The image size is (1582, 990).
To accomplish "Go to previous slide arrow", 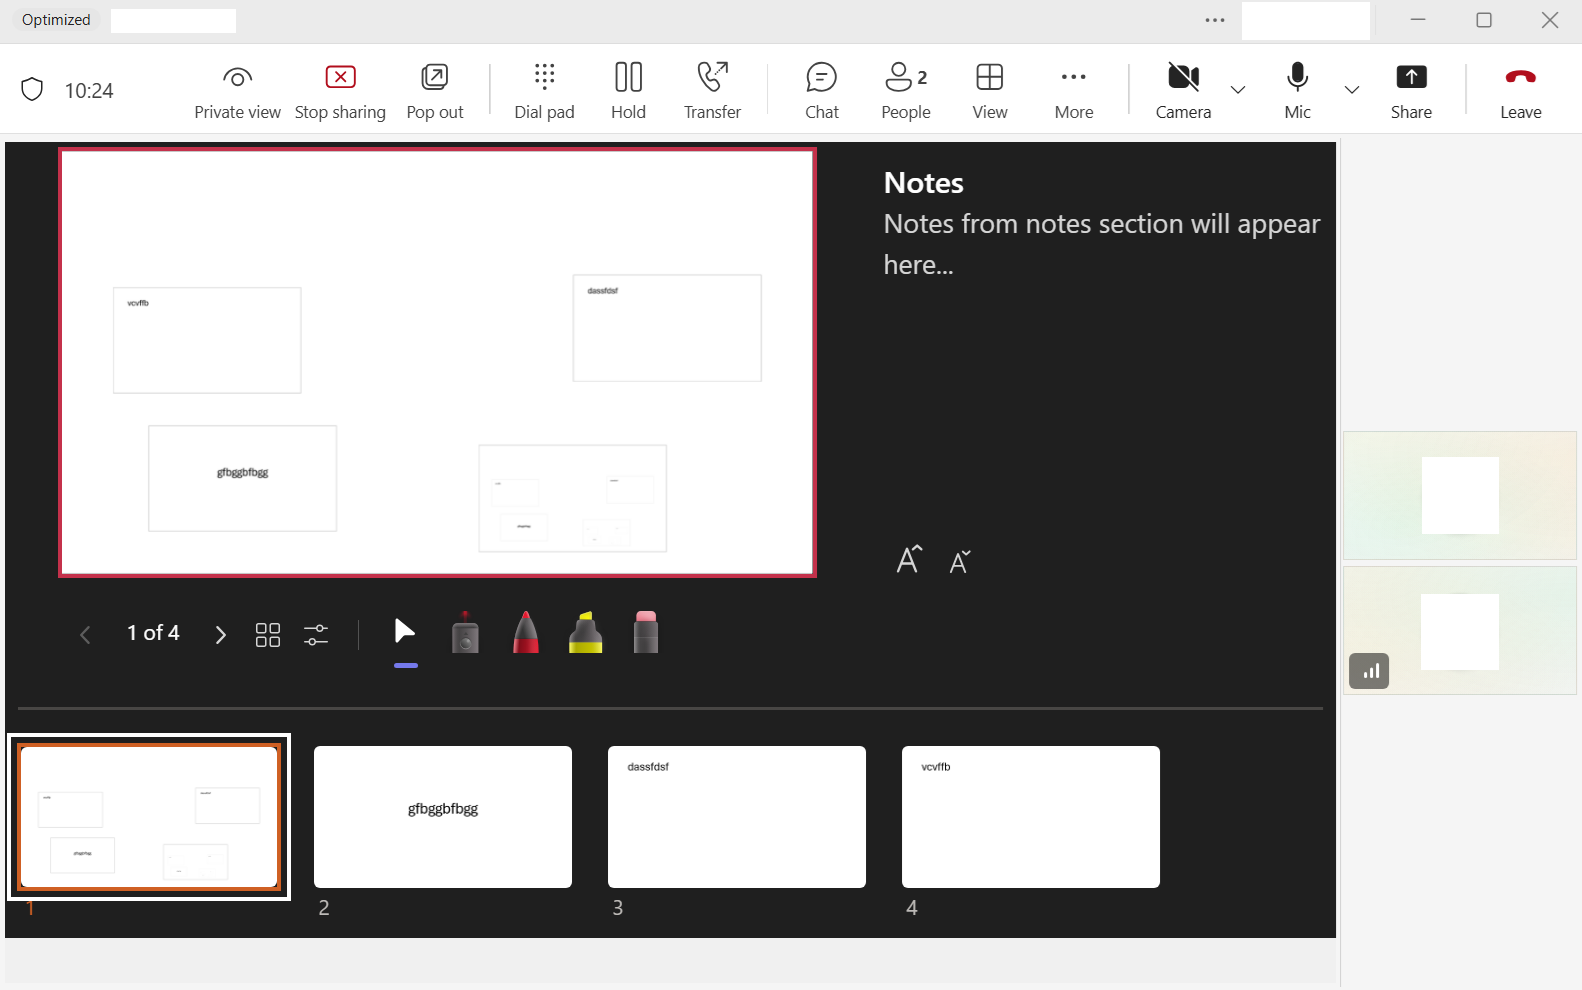I will (85, 634).
